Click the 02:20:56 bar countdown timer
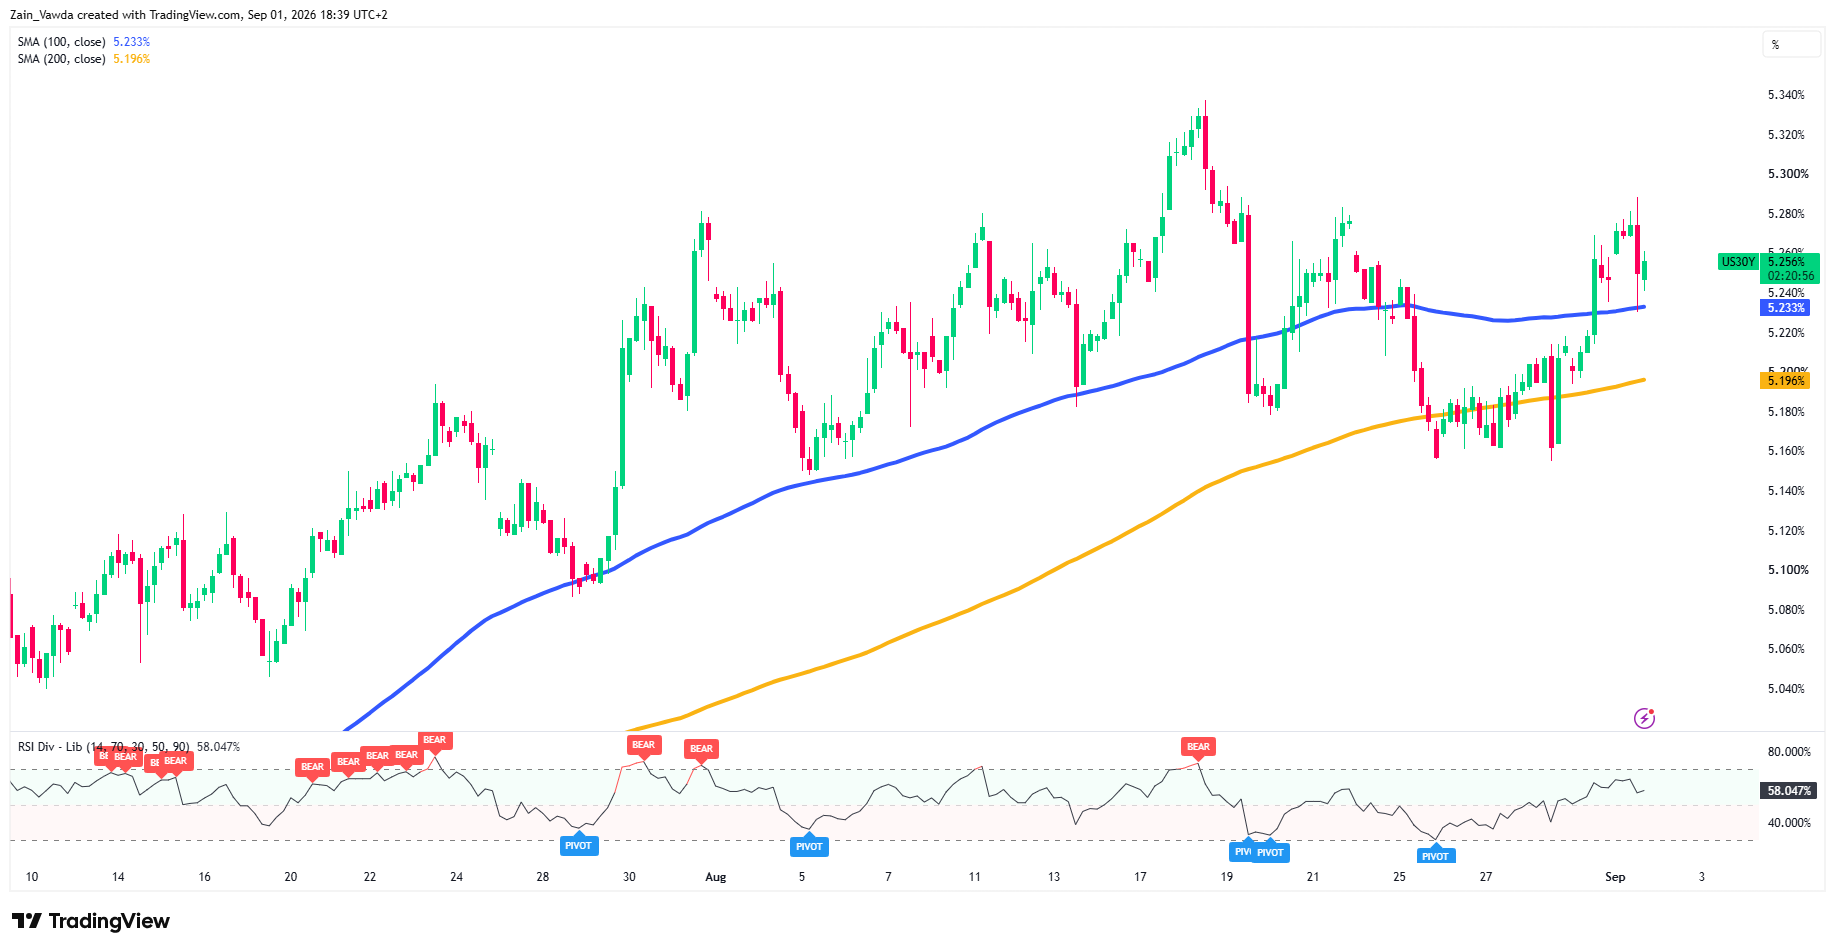1835x951 pixels. tap(1791, 276)
